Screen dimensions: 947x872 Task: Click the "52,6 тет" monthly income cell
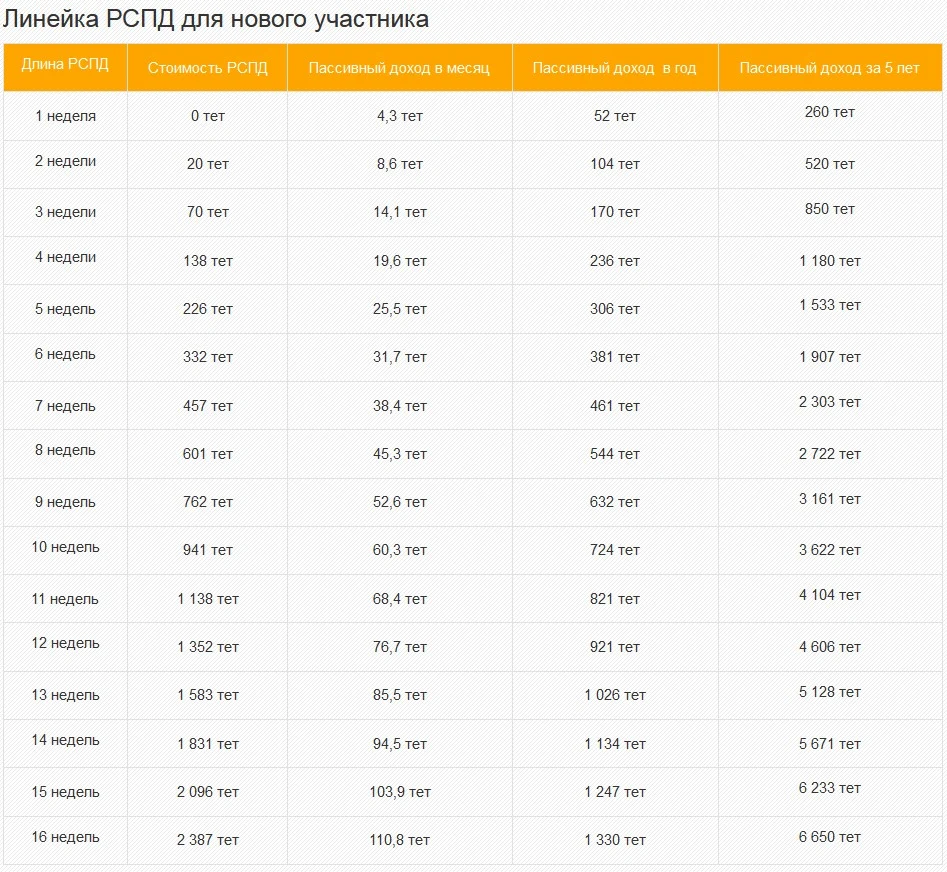399,502
